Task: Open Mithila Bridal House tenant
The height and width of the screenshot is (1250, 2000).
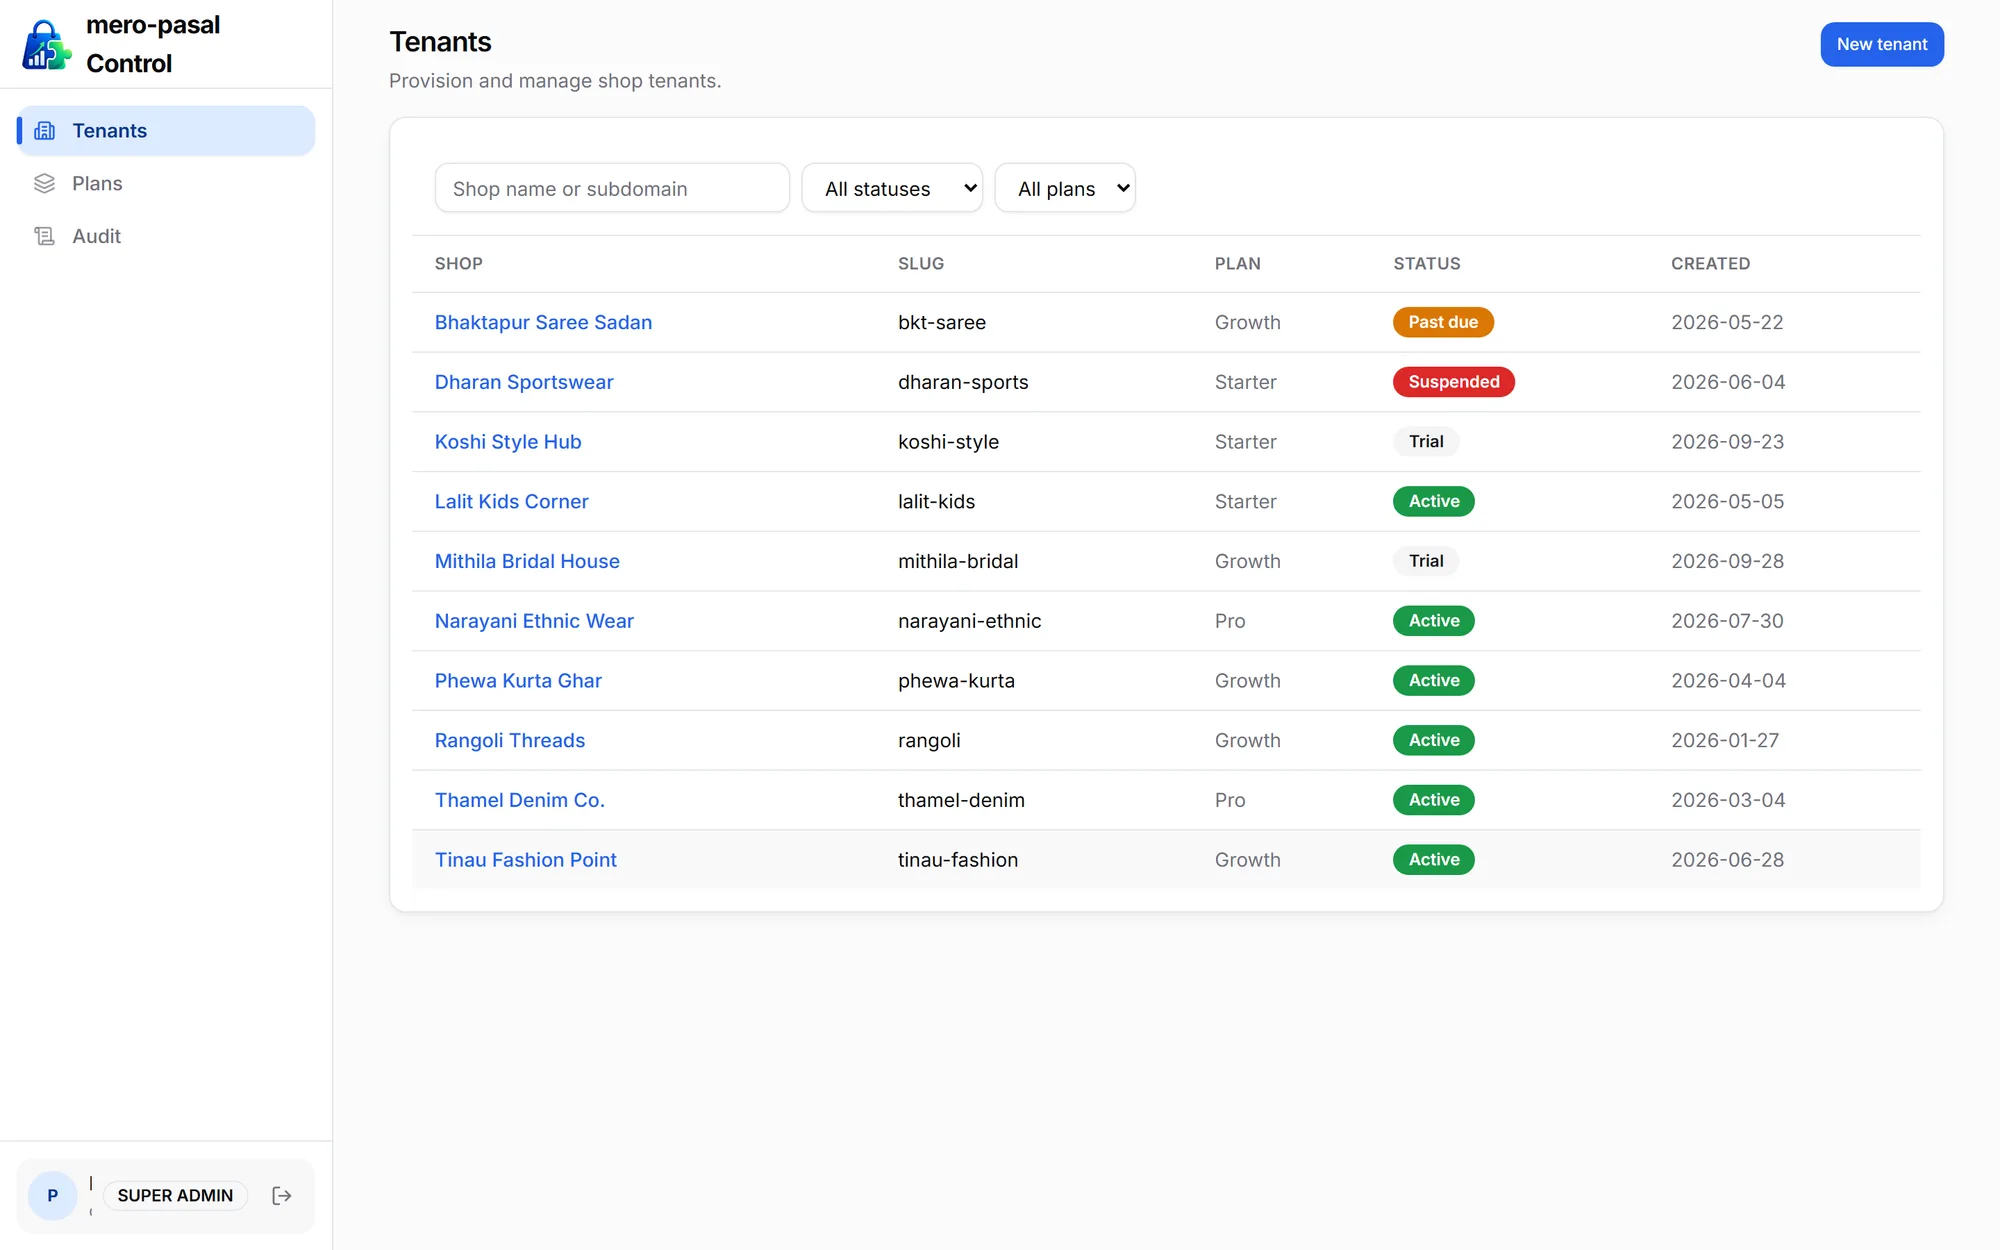Action: pos(527,562)
